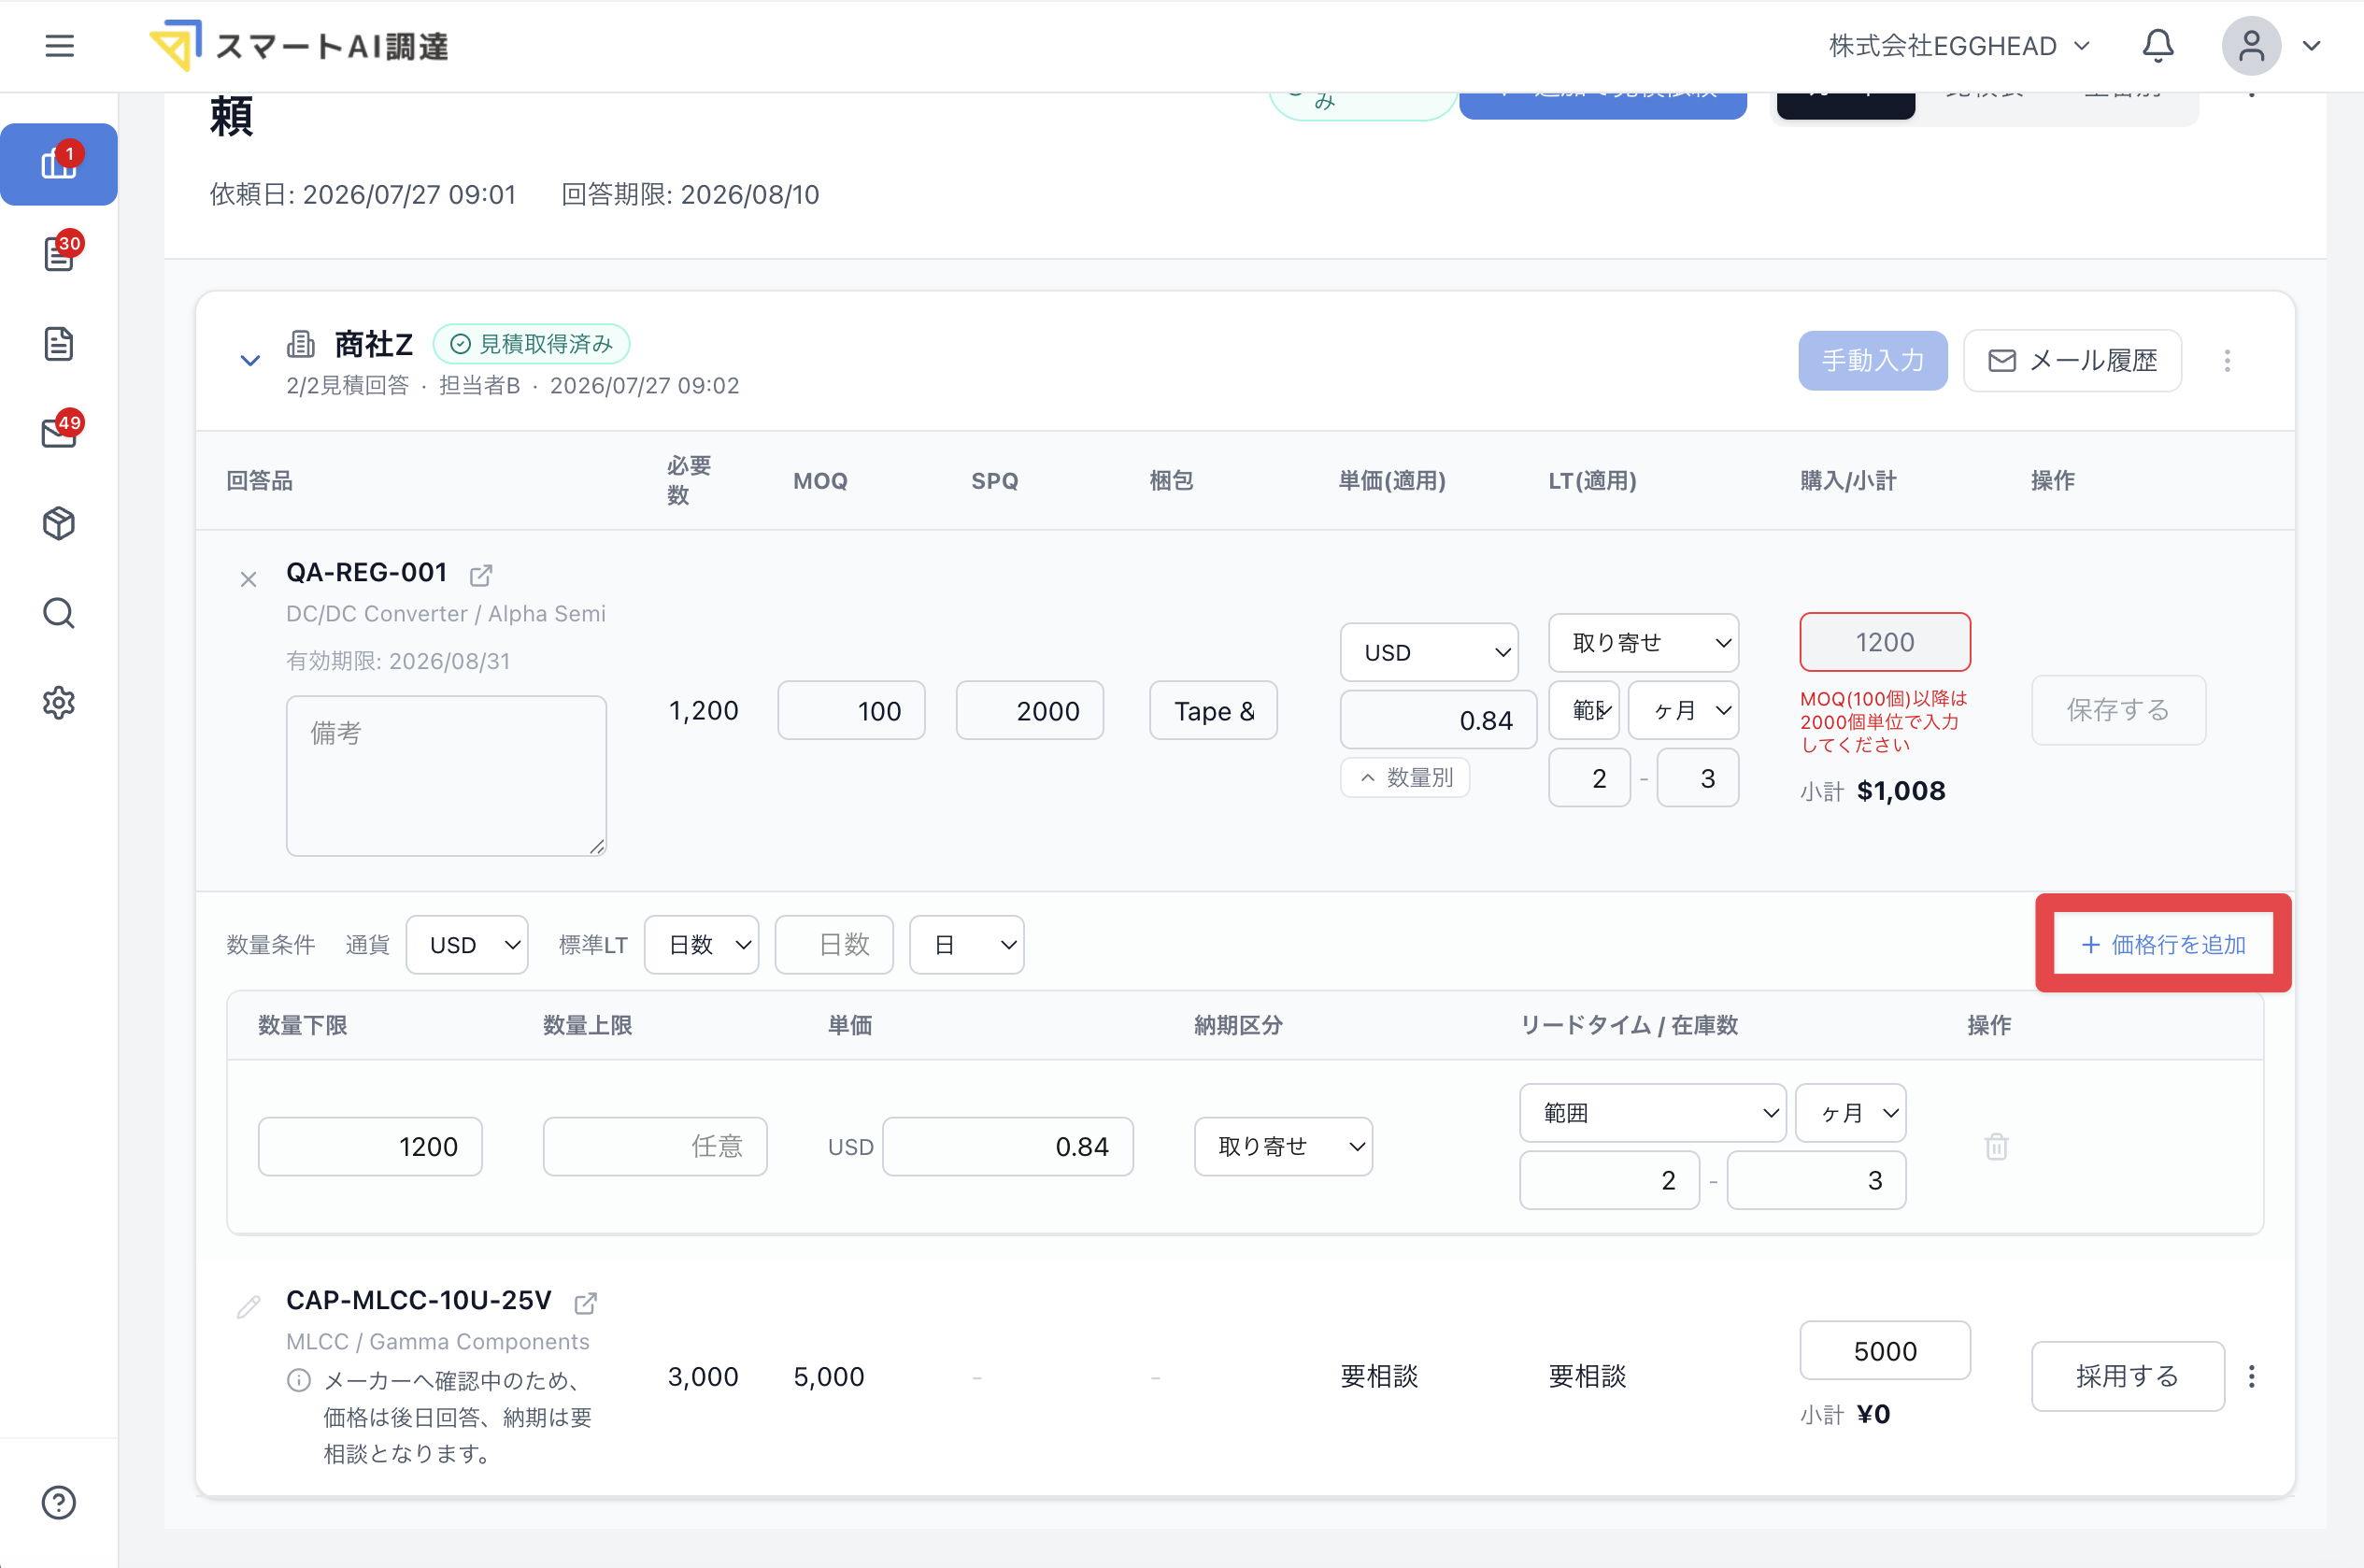
Task: Click the CAP-MLCC-10U-25V part name
Action: 418,1300
